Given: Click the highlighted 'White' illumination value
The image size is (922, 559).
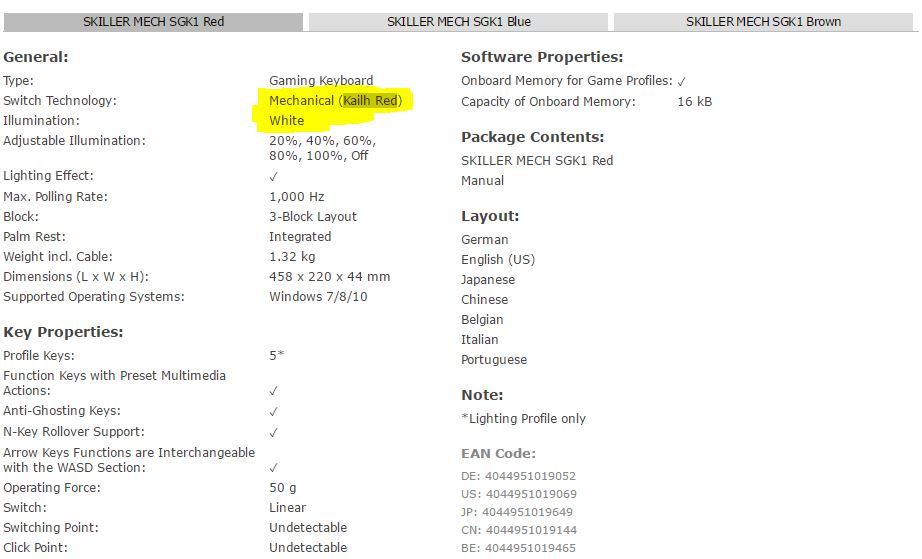Looking at the screenshot, I should pos(286,120).
